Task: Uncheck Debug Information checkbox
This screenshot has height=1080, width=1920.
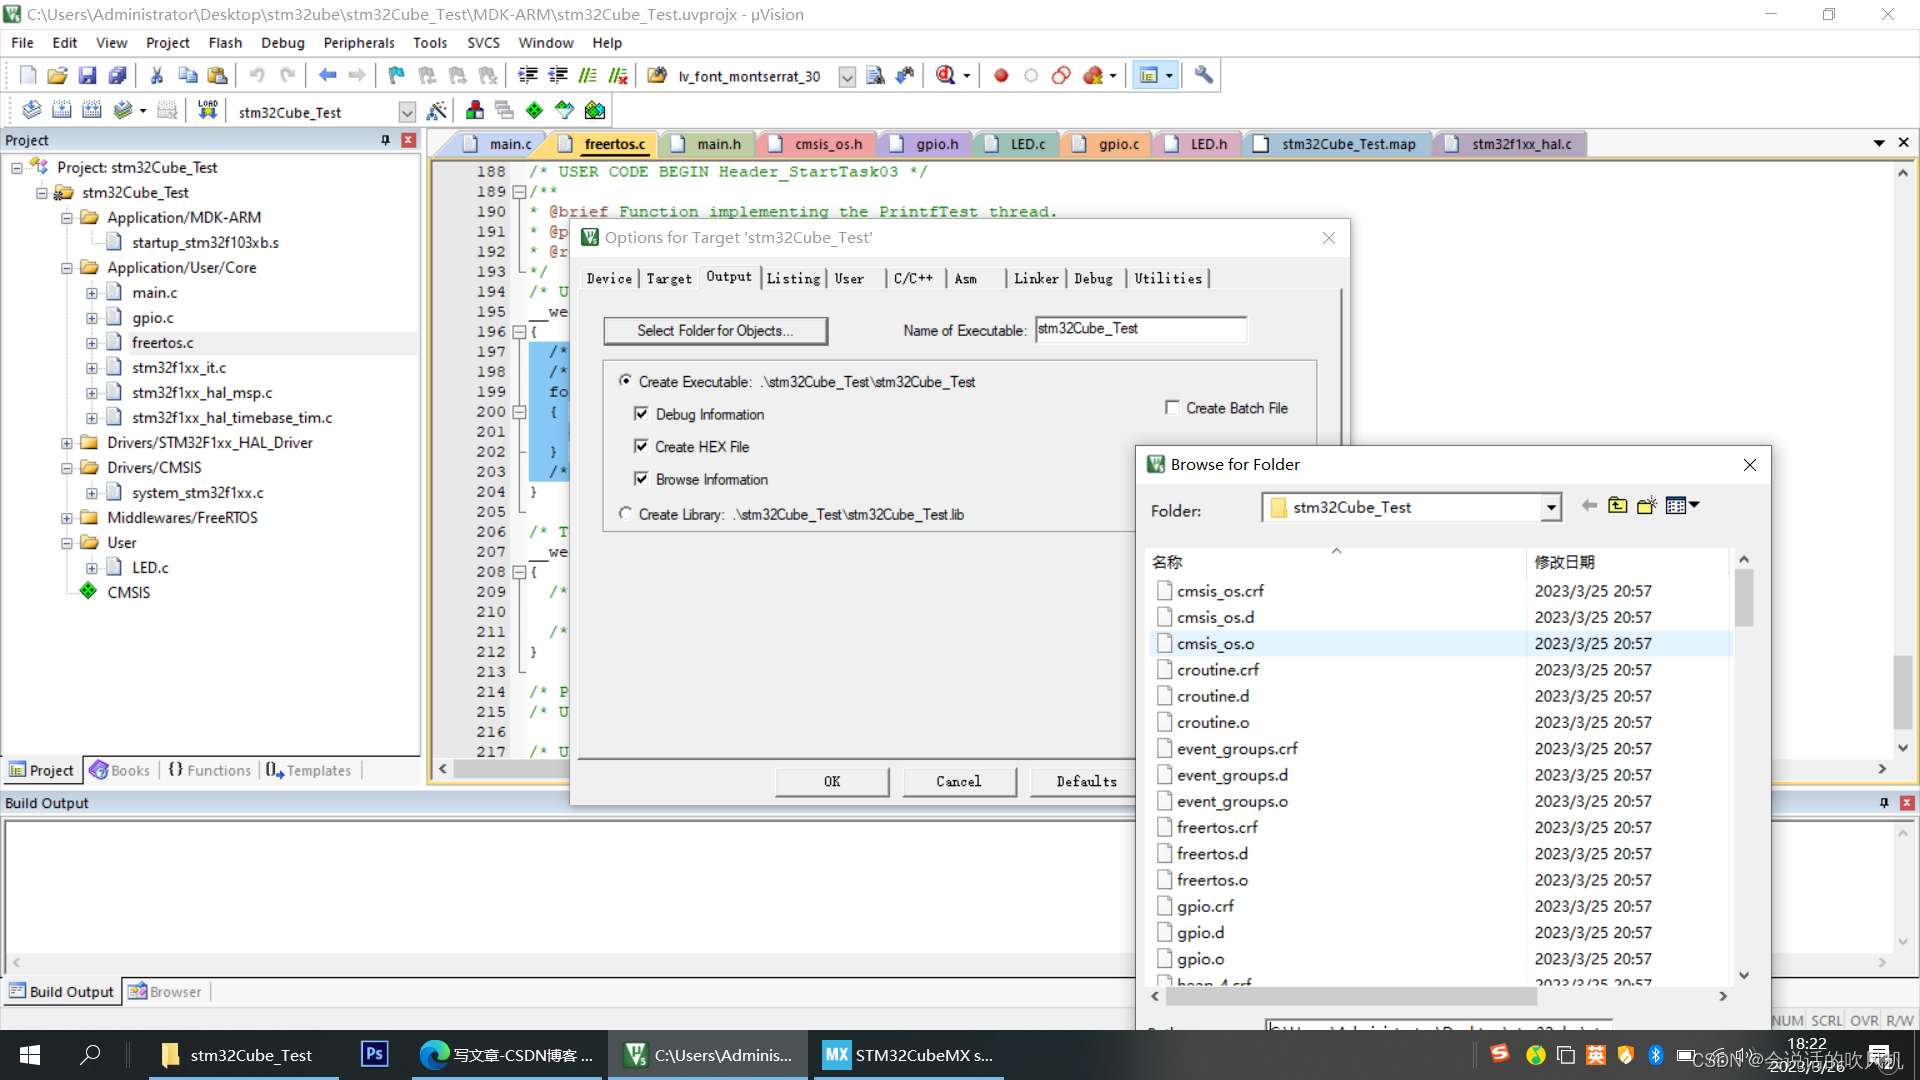Action: pyautogui.click(x=641, y=414)
